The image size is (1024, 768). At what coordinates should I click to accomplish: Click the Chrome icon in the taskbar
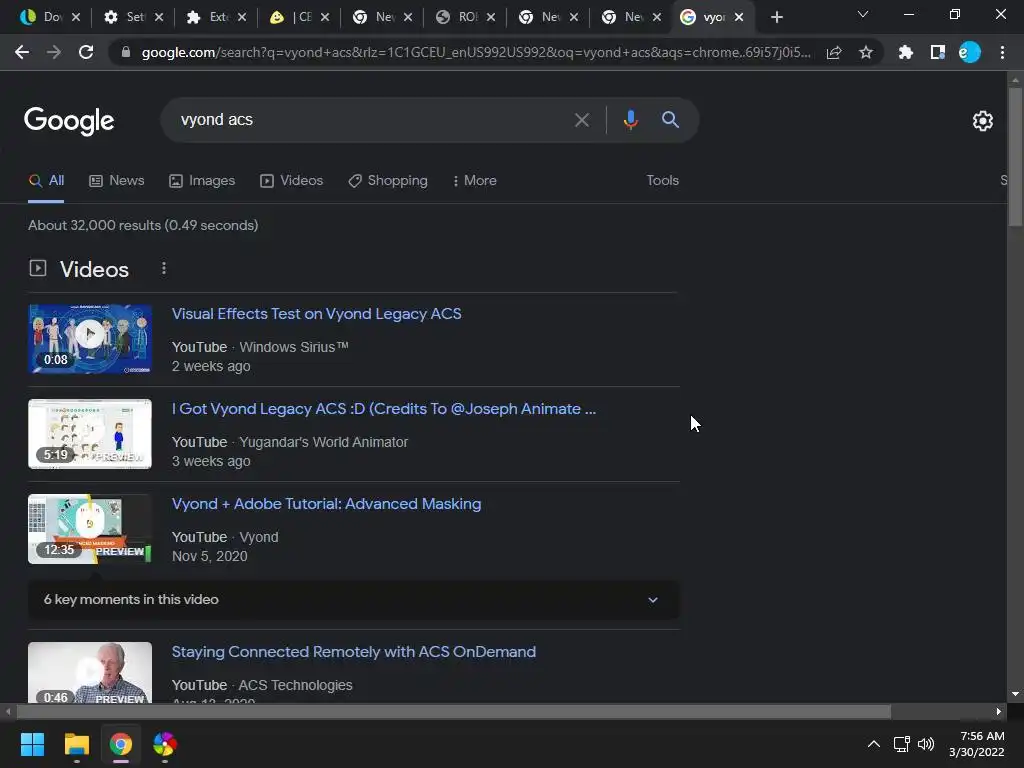point(121,744)
